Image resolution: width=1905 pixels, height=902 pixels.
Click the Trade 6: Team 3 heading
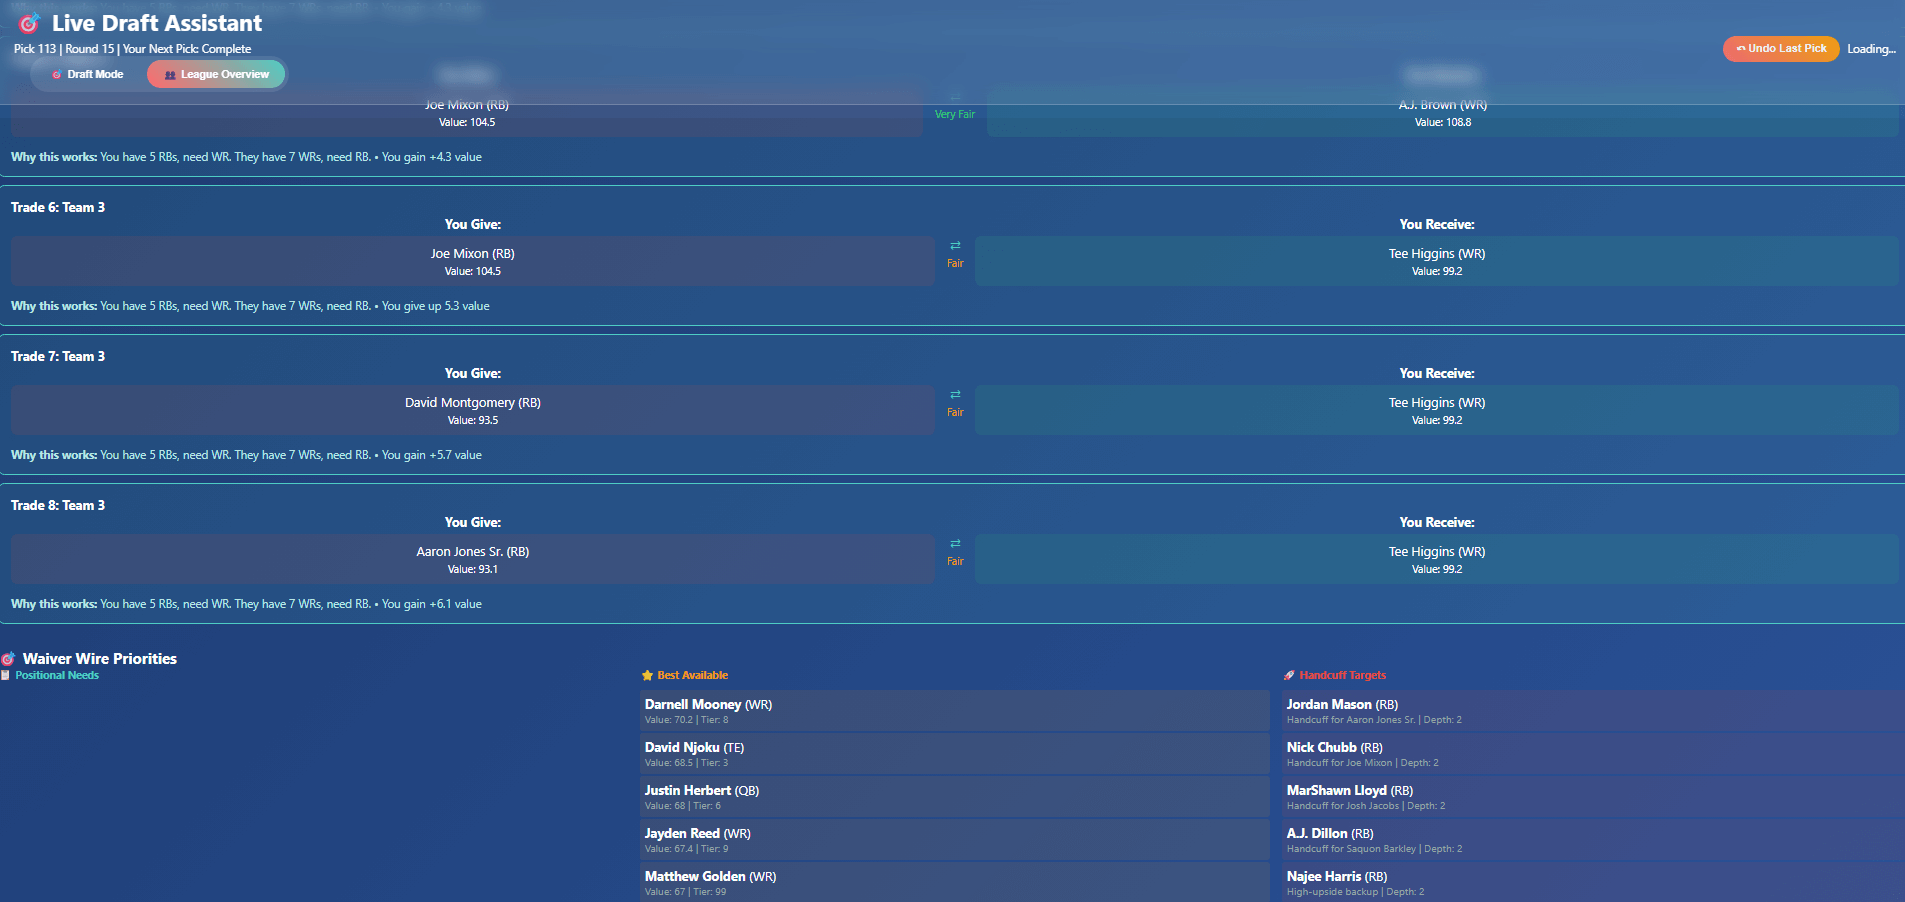click(58, 207)
